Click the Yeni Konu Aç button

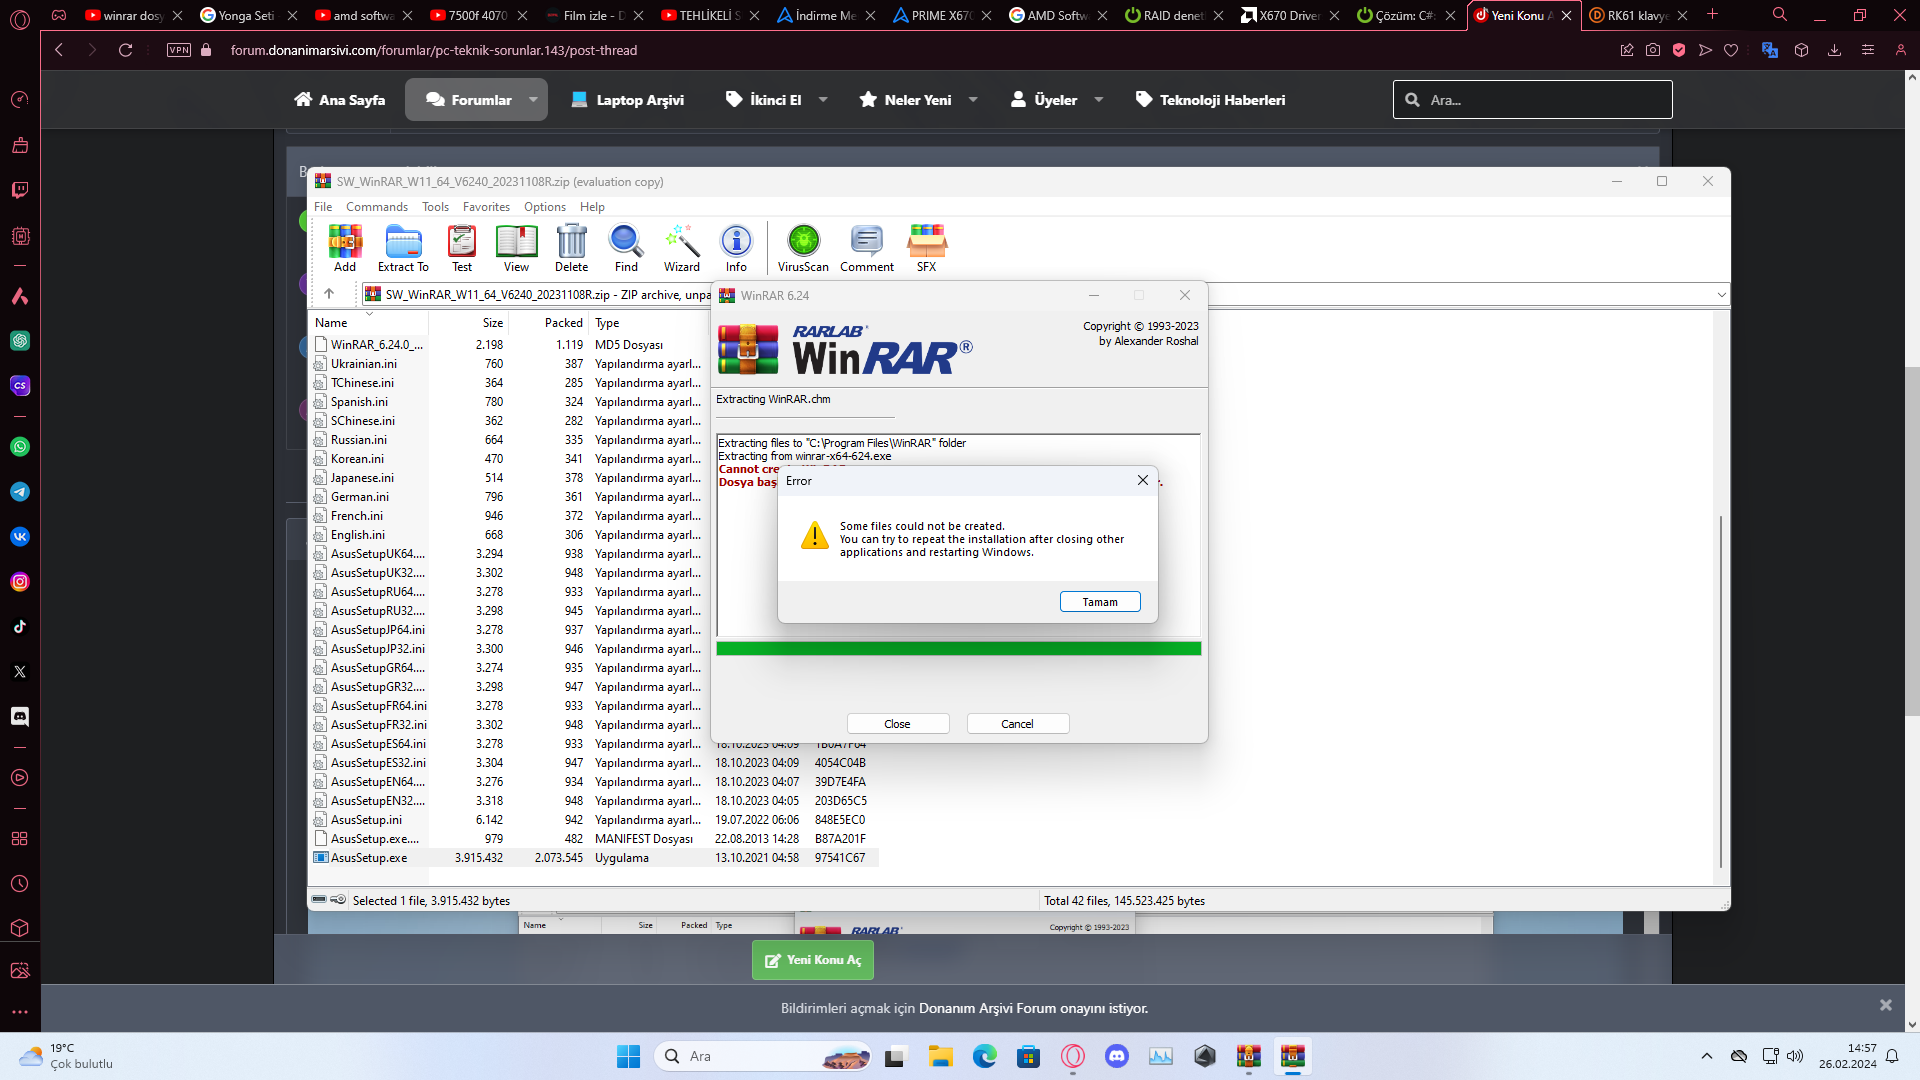tap(813, 960)
